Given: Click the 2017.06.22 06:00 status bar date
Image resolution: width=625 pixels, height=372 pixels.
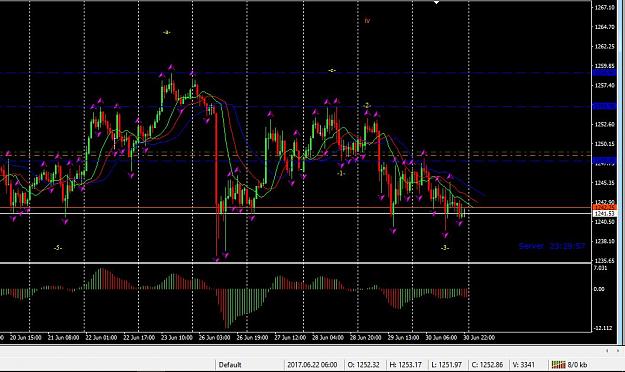Looking at the screenshot, I should click(312, 364).
